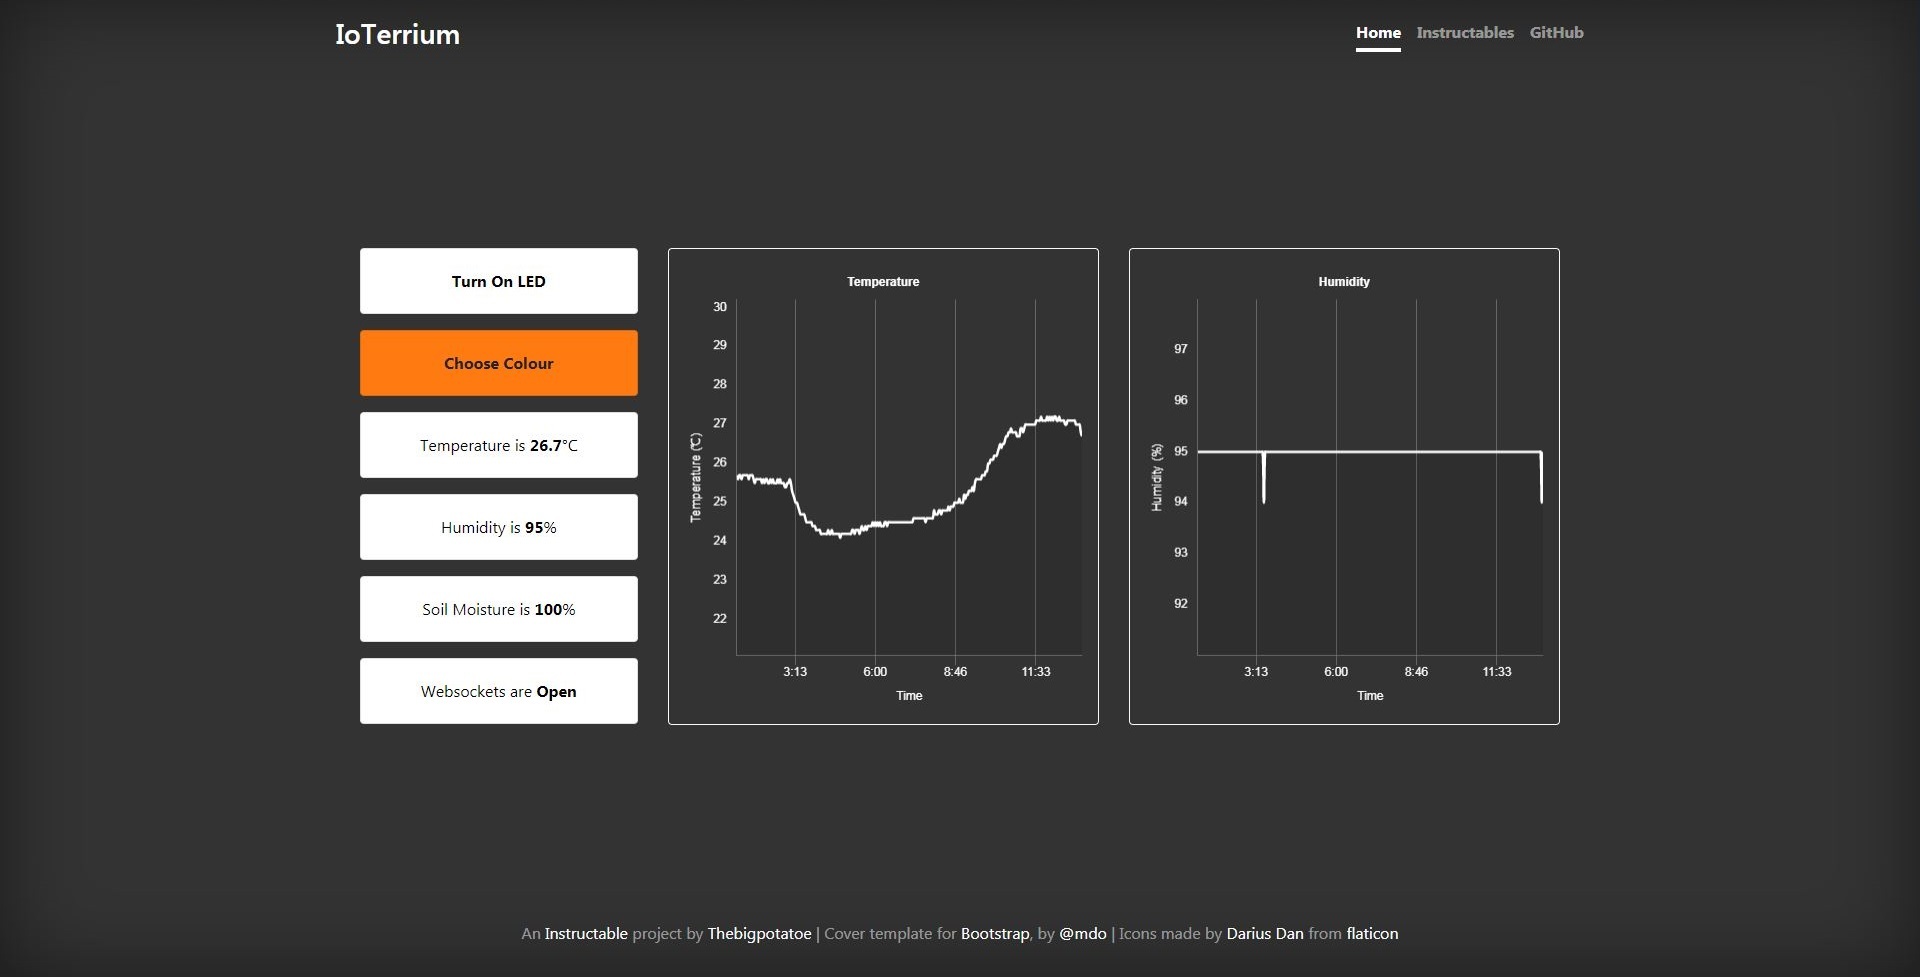Viewport: 1920px width, 977px height.
Task: Follow the Instructable footer link
Action: coord(586,933)
